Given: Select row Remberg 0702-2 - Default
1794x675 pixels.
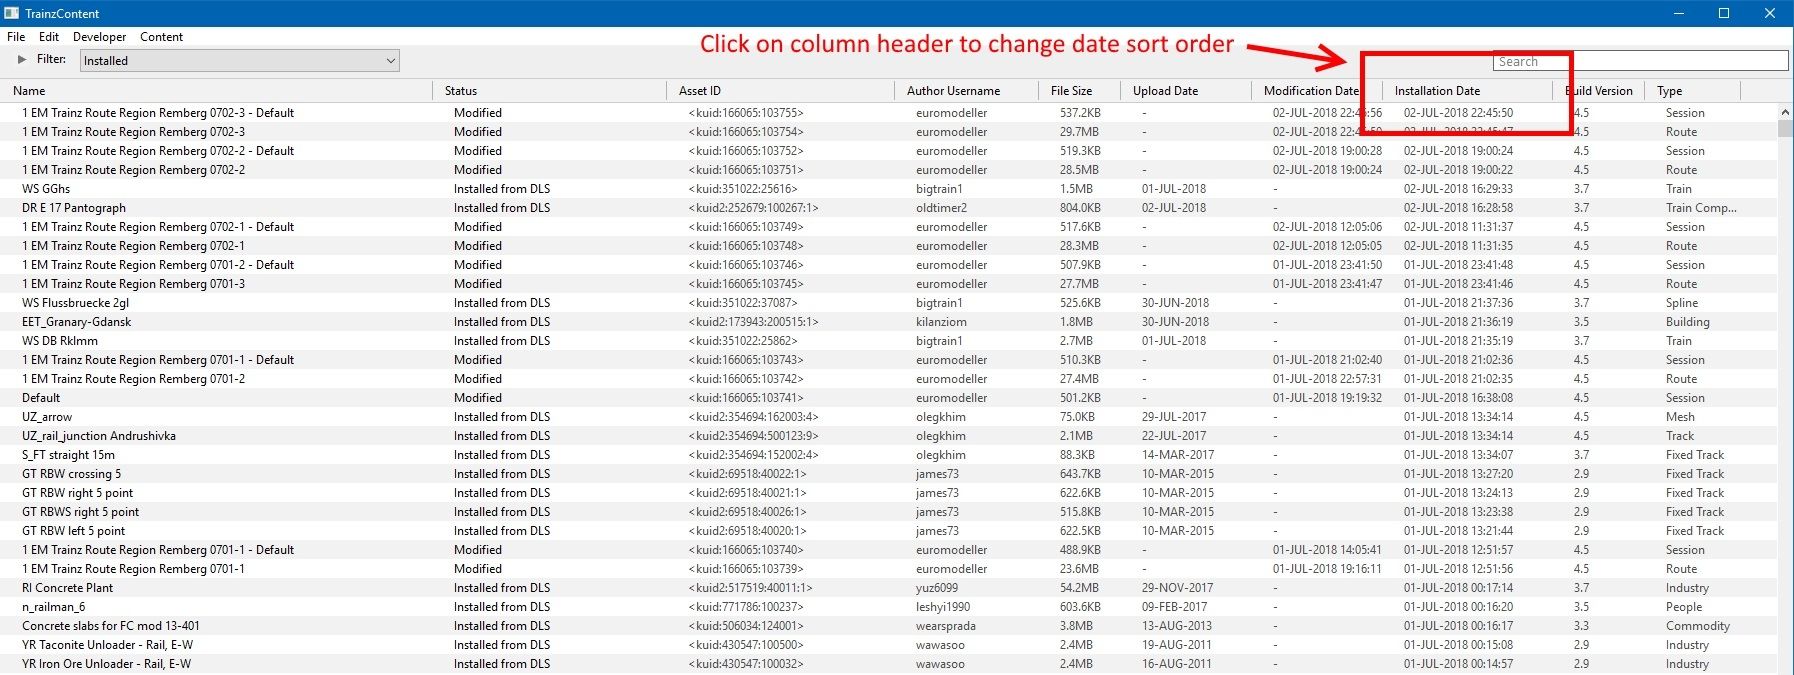Looking at the screenshot, I should pyautogui.click(x=890, y=151).
